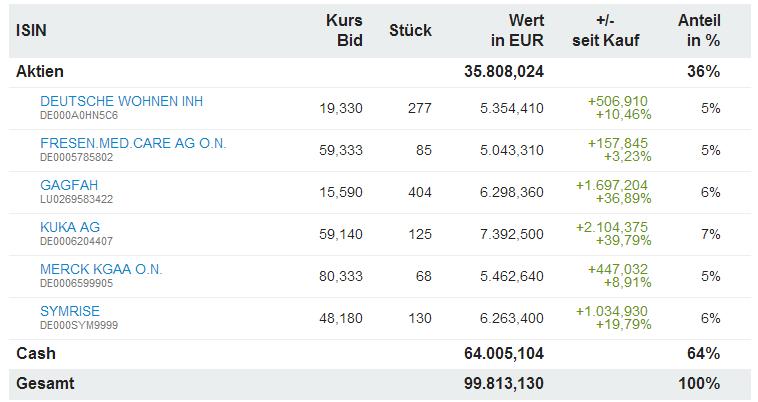
Task: Click the ISIN code LU0269583422
Action: coord(77,199)
